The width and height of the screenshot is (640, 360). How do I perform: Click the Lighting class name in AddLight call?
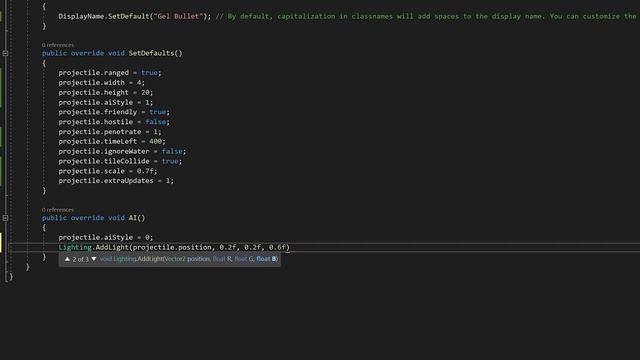pos(75,247)
